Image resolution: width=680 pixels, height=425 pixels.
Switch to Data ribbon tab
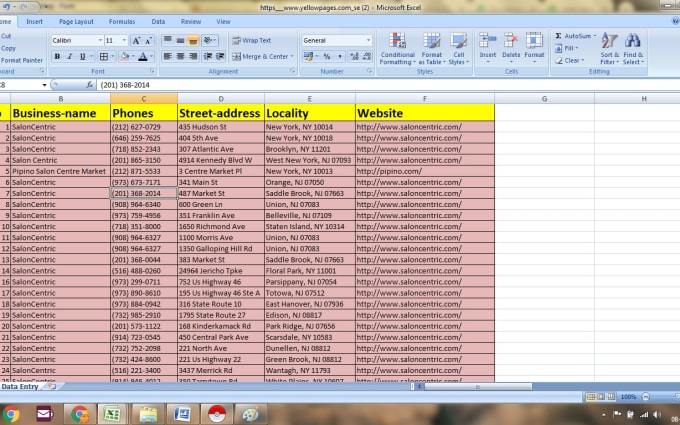point(158,21)
